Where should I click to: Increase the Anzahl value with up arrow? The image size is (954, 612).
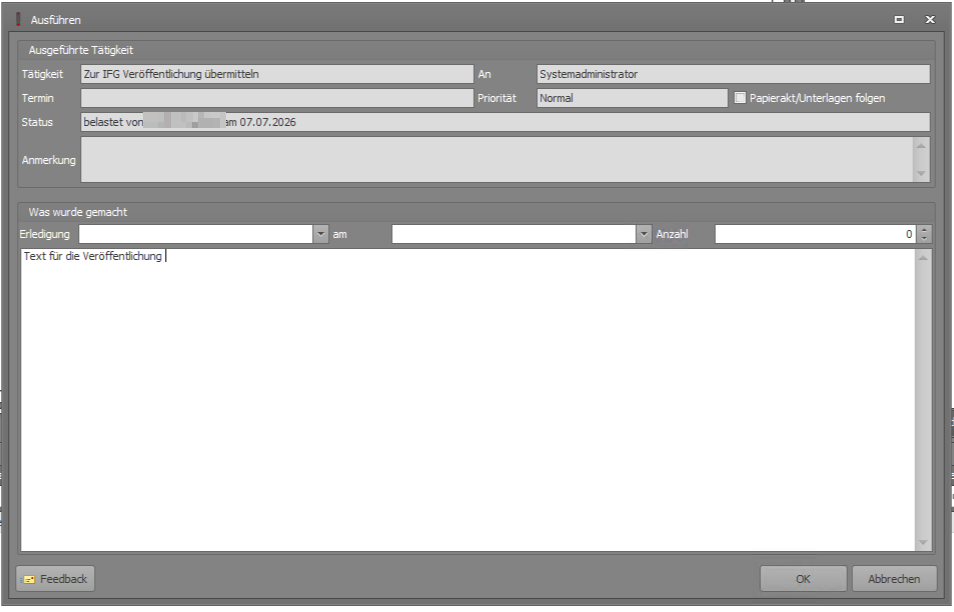[x=924, y=230]
